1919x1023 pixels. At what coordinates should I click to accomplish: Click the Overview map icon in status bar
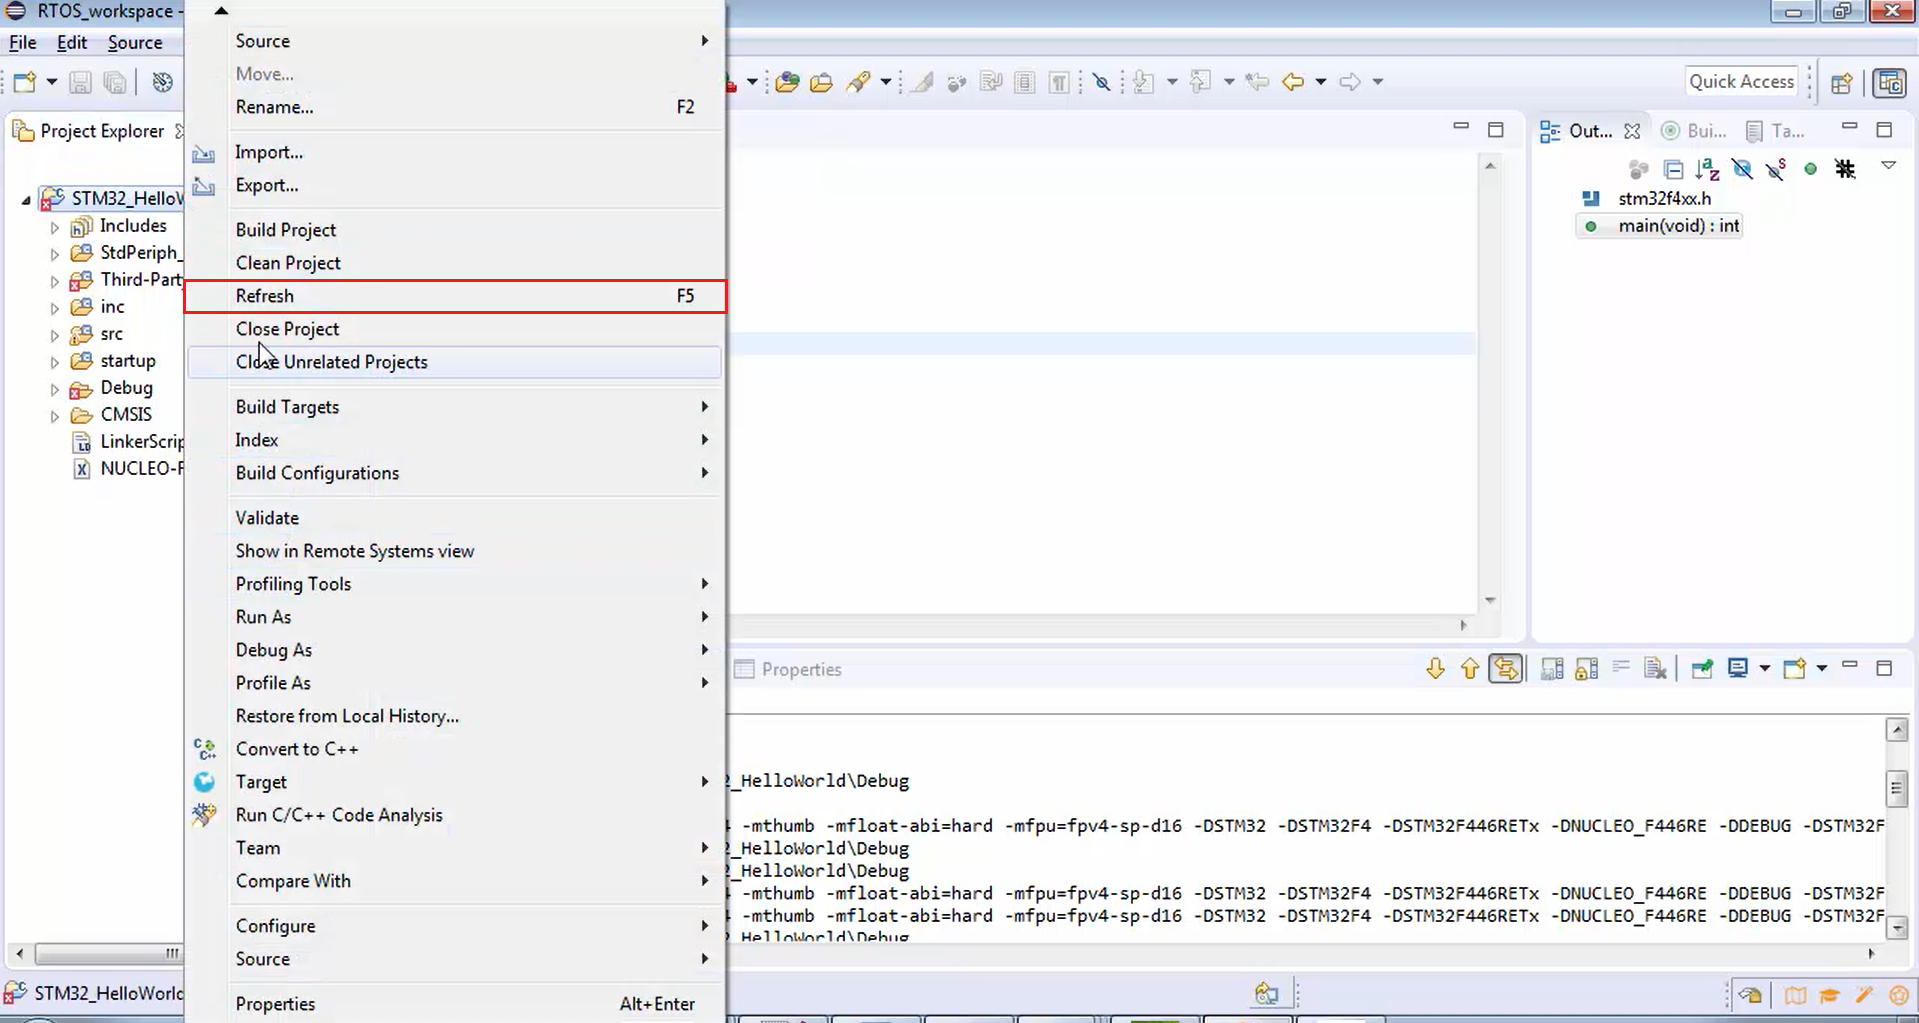click(1795, 995)
